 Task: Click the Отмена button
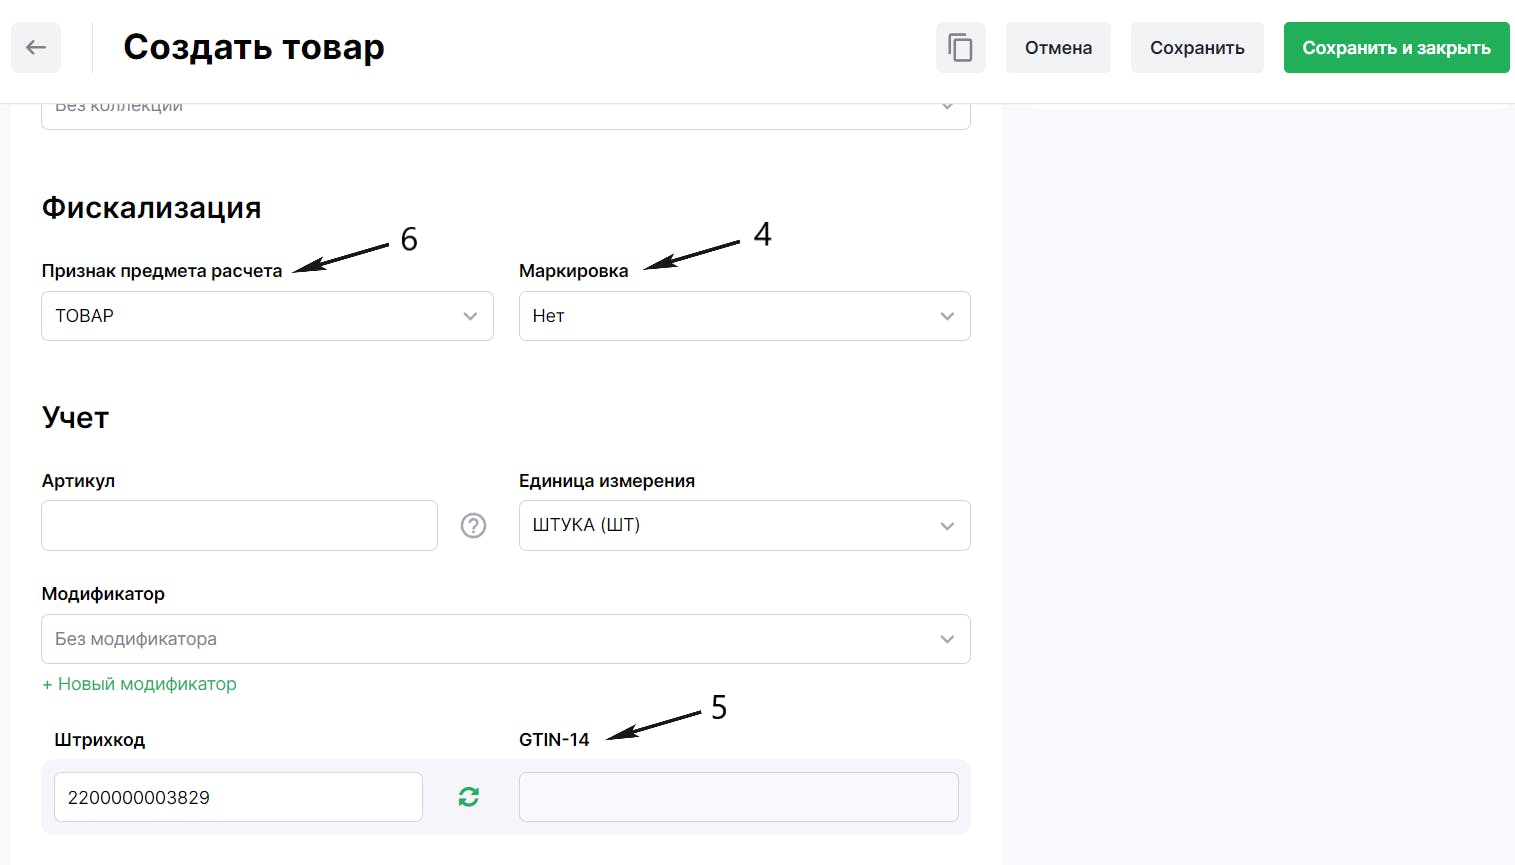[x=1058, y=47]
